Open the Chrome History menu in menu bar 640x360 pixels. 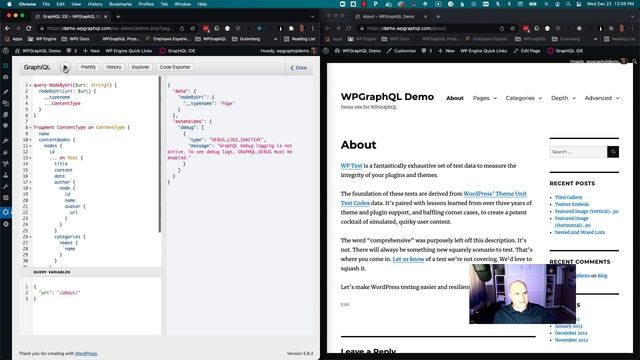click(x=95, y=4)
